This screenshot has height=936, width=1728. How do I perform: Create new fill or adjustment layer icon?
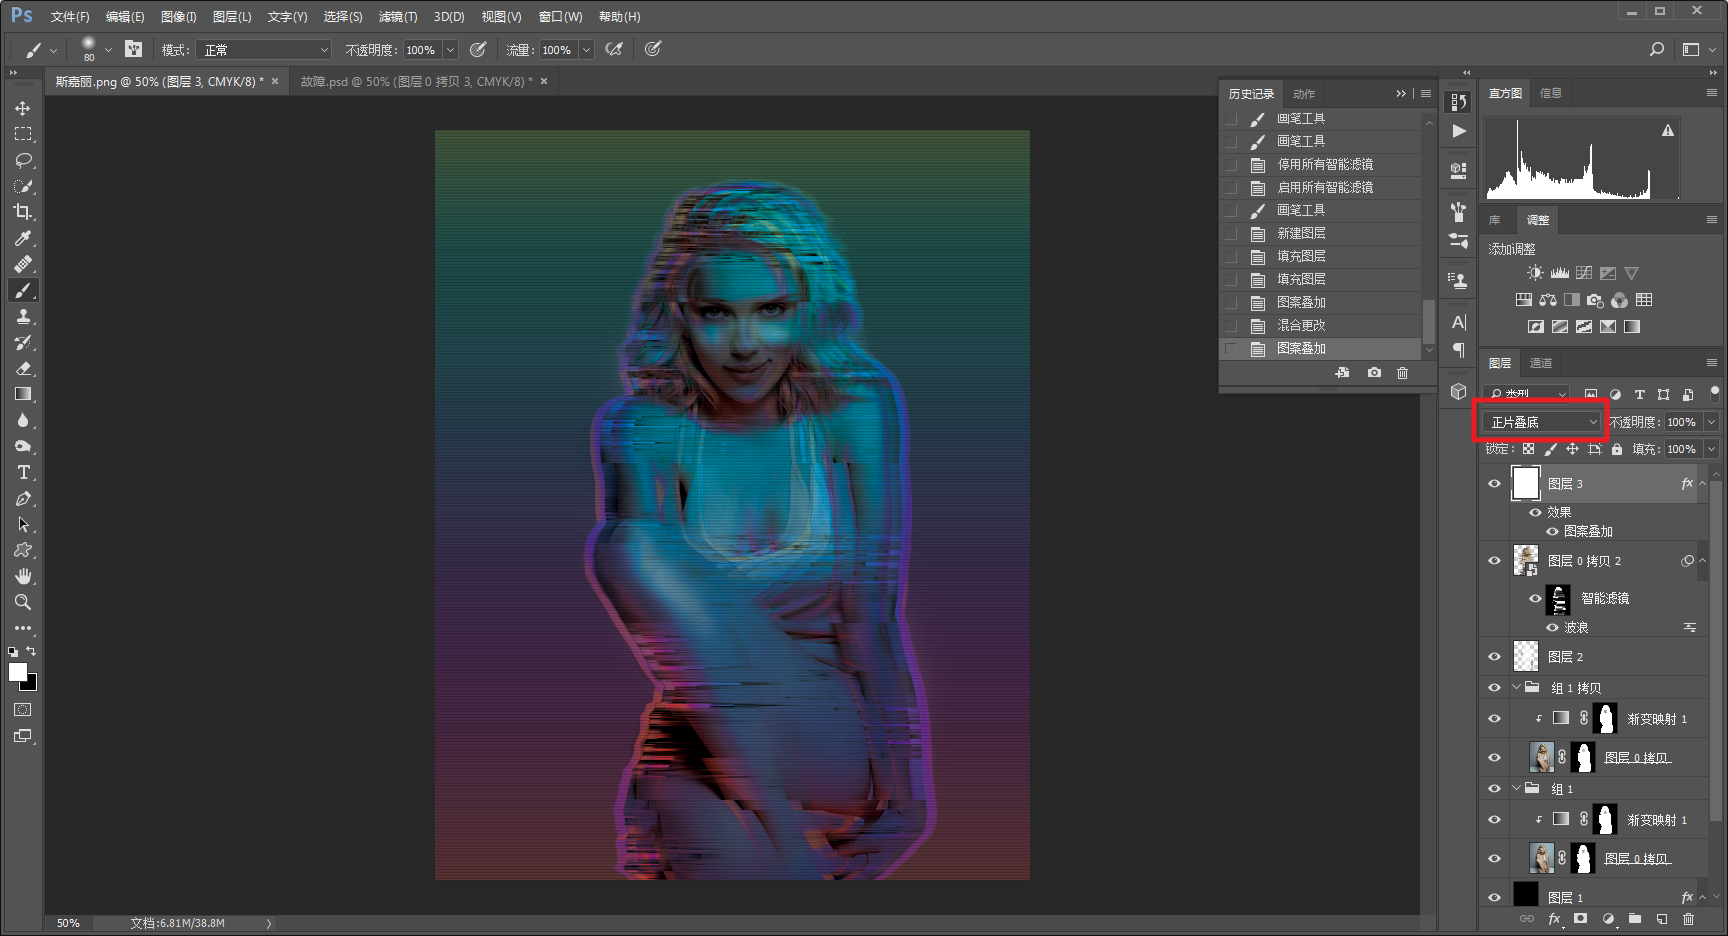[1608, 919]
